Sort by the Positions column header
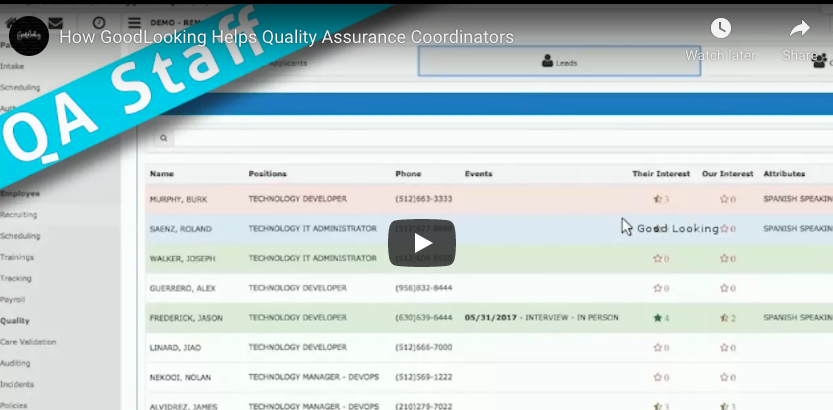Viewport: 833px width, 410px height. [267, 174]
